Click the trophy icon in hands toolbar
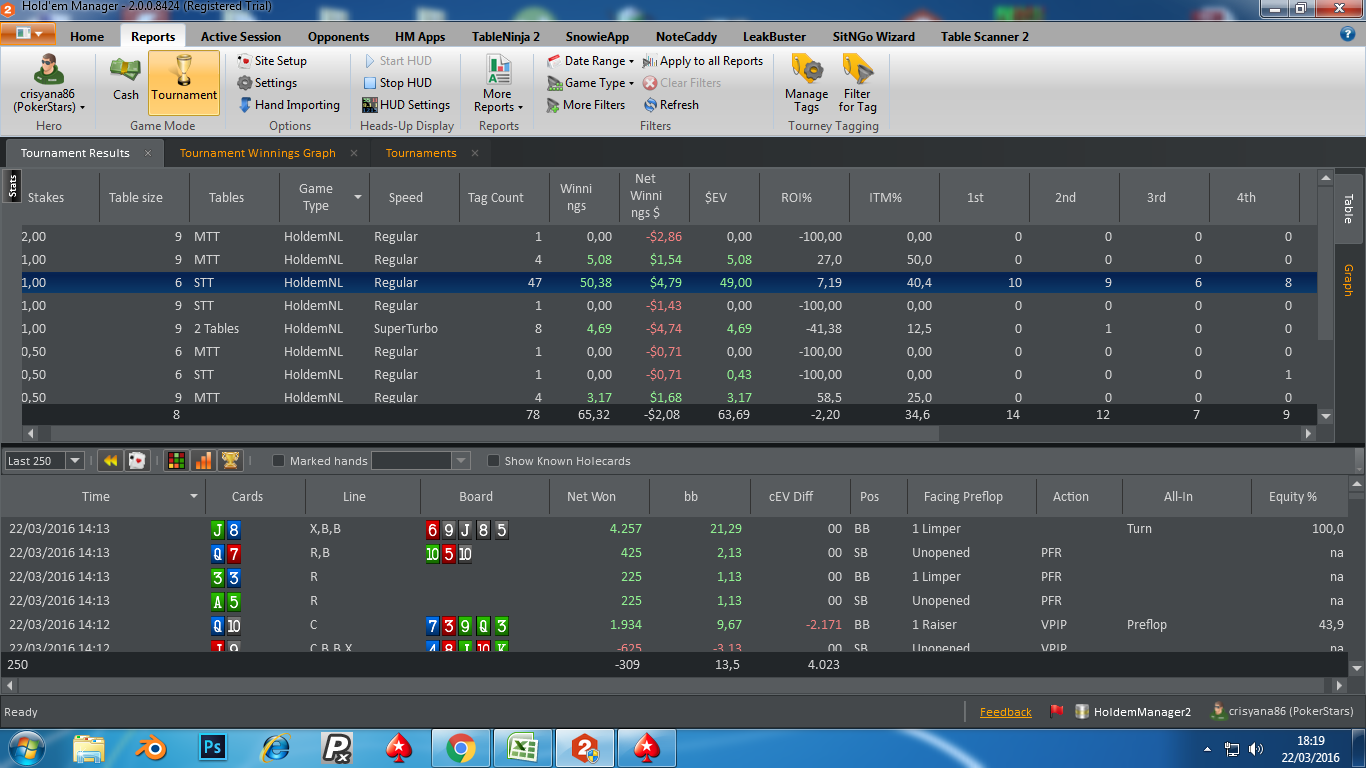 [x=230, y=461]
